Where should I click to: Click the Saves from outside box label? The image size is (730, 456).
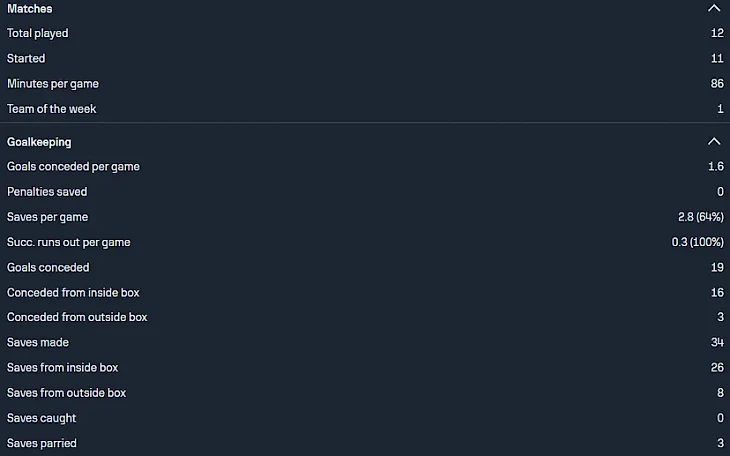point(66,392)
